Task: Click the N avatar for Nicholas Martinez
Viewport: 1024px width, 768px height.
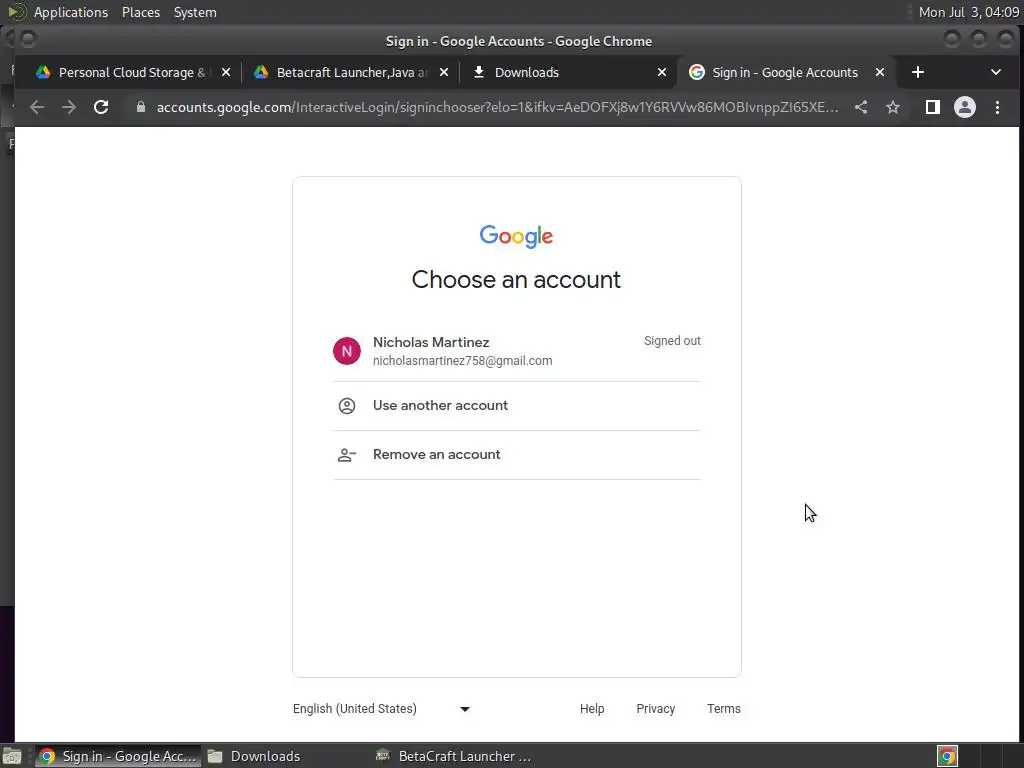Action: pyautogui.click(x=347, y=351)
